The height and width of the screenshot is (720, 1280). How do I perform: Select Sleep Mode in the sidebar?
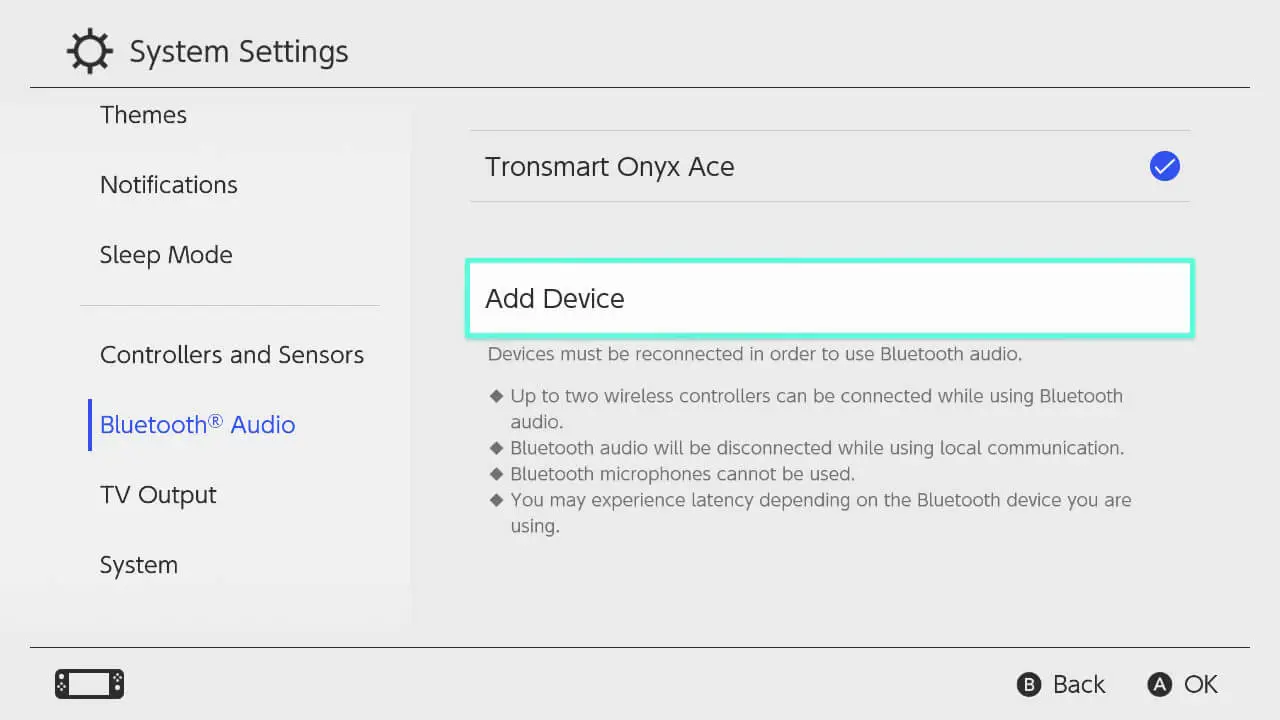click(x=166, y=255)
